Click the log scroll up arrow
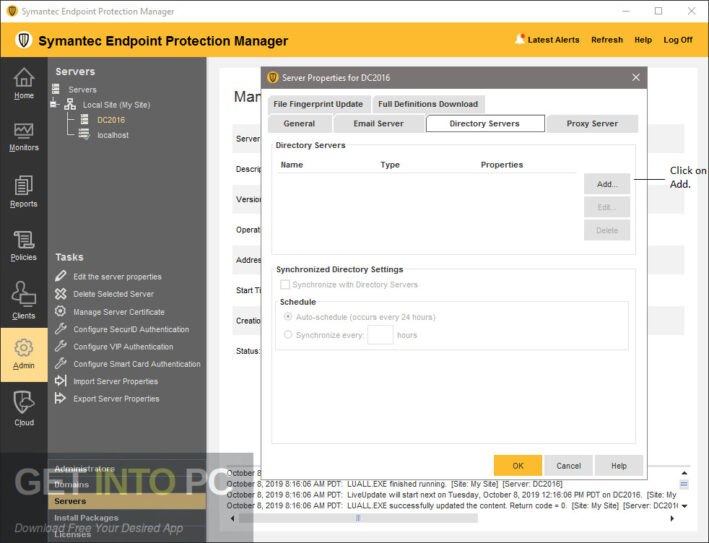This screenshot has width=709, height=543. pos(684,472)
